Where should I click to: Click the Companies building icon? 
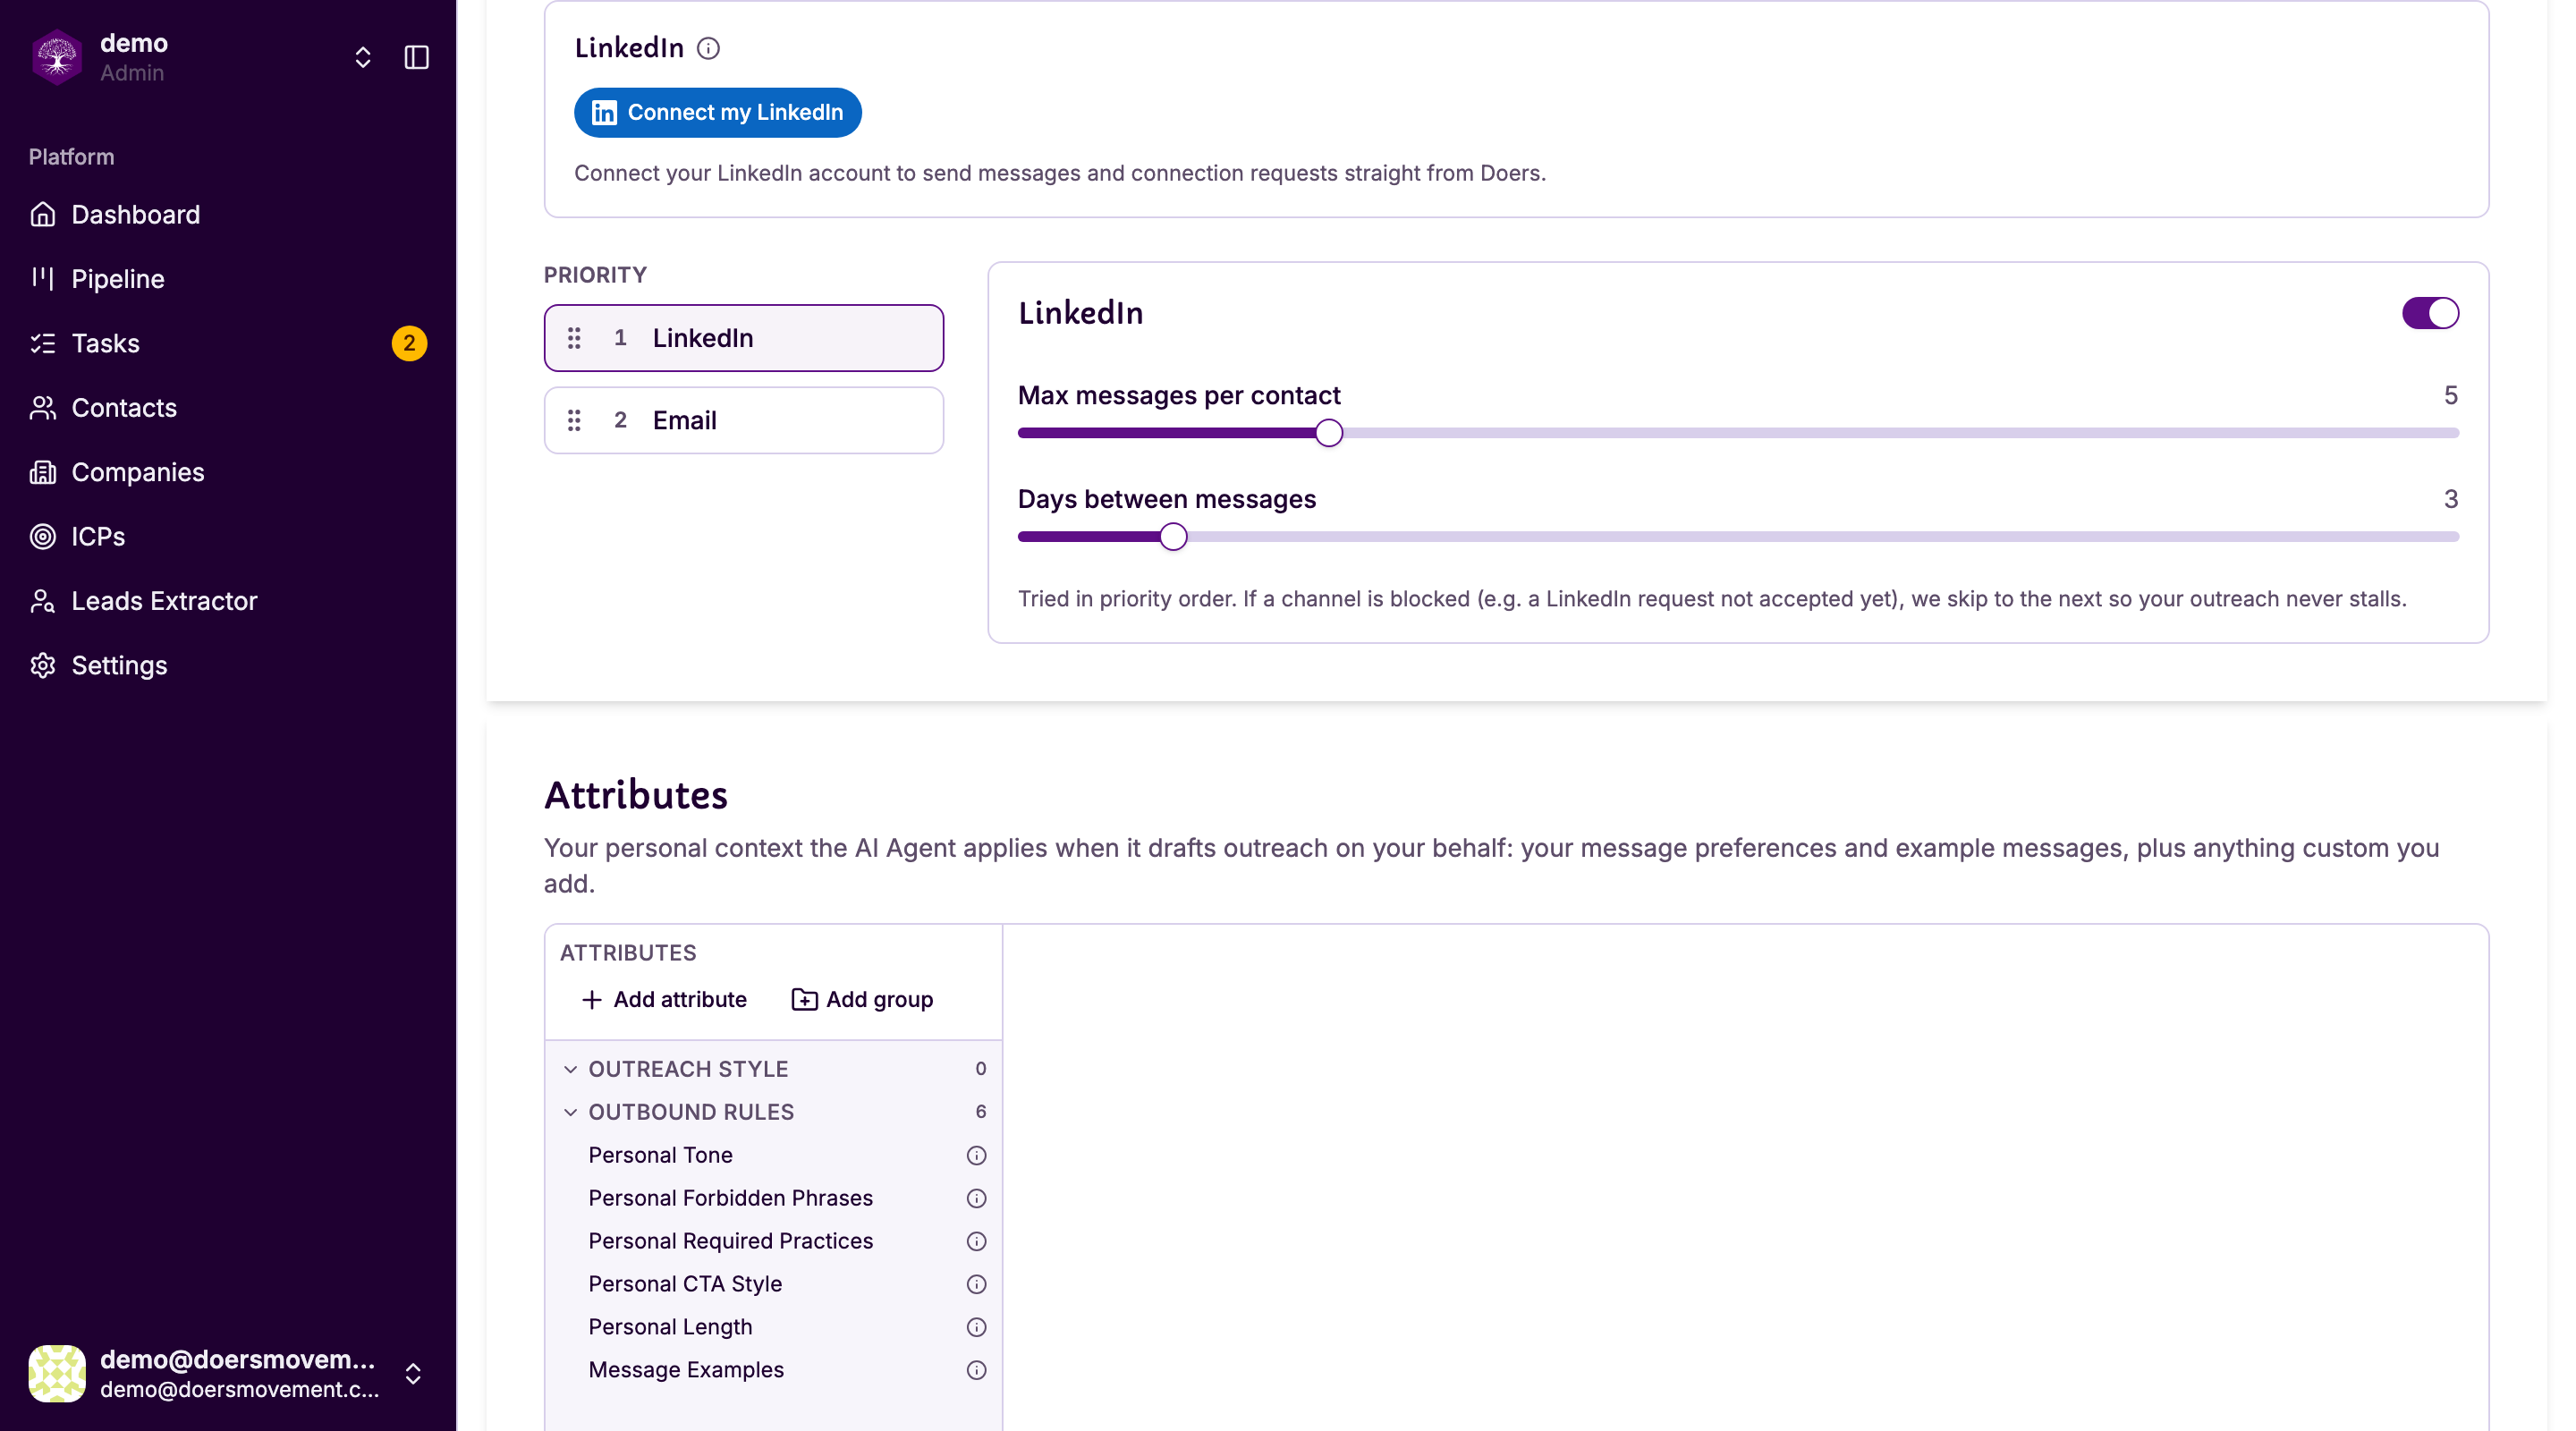pyautogui.click(x=43, y=472)
